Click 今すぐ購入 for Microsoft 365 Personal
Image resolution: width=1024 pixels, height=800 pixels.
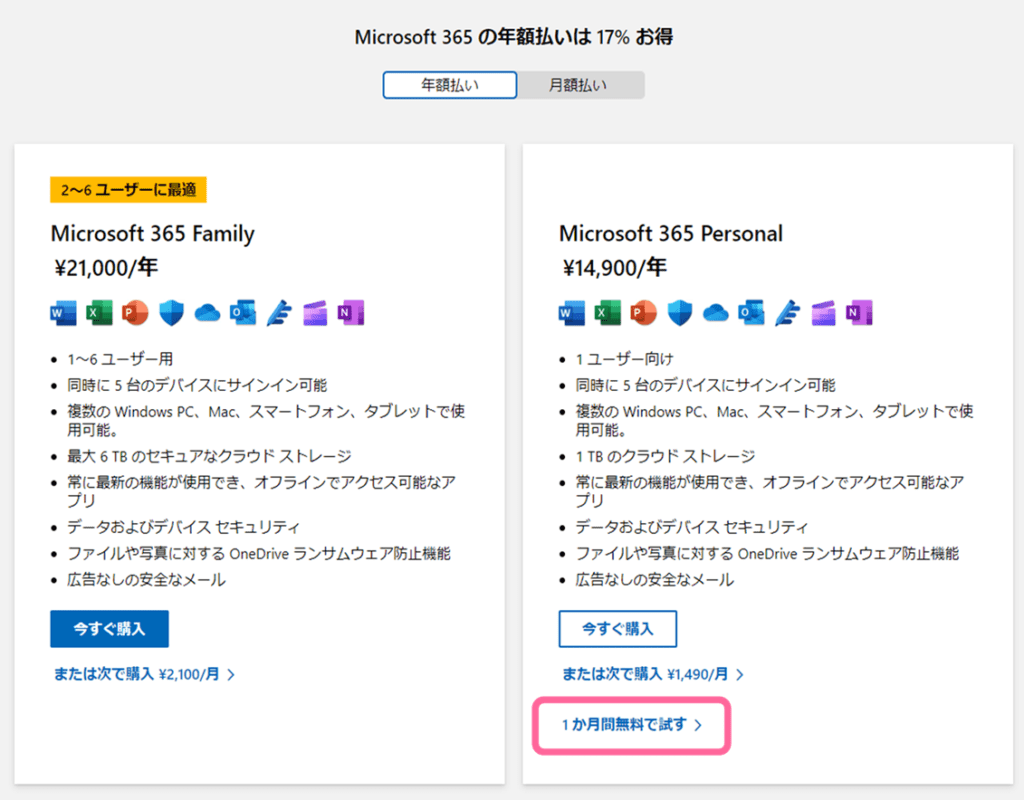(x=618, y=629)
